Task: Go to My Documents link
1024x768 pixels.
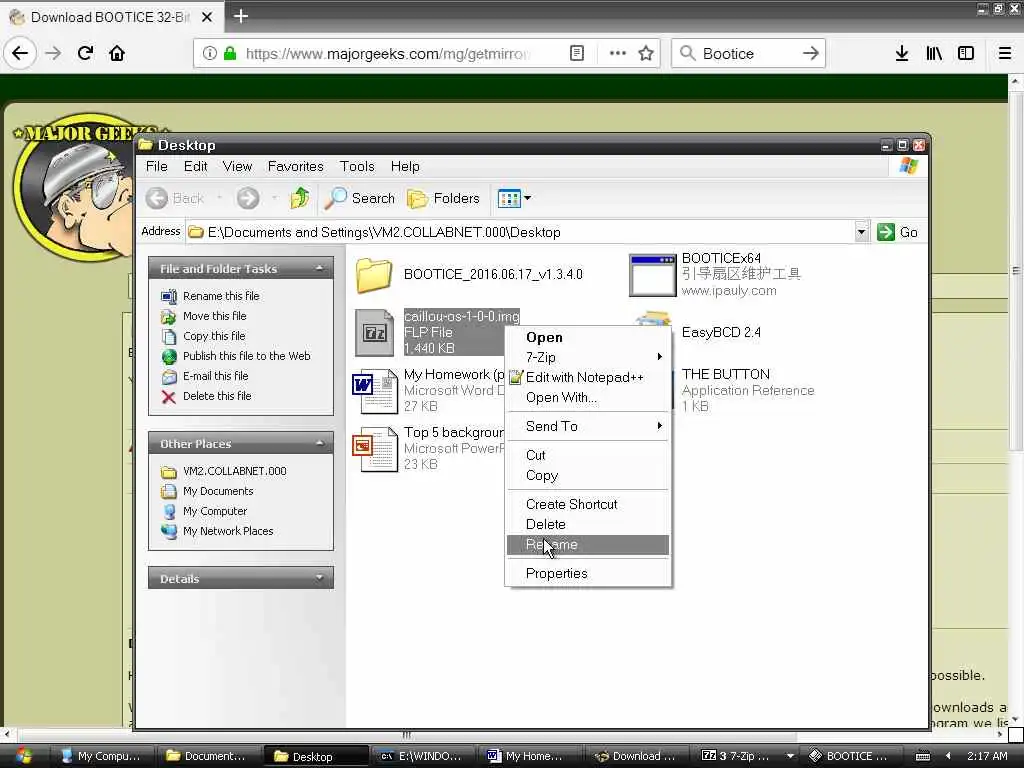Action: [218, 491]
